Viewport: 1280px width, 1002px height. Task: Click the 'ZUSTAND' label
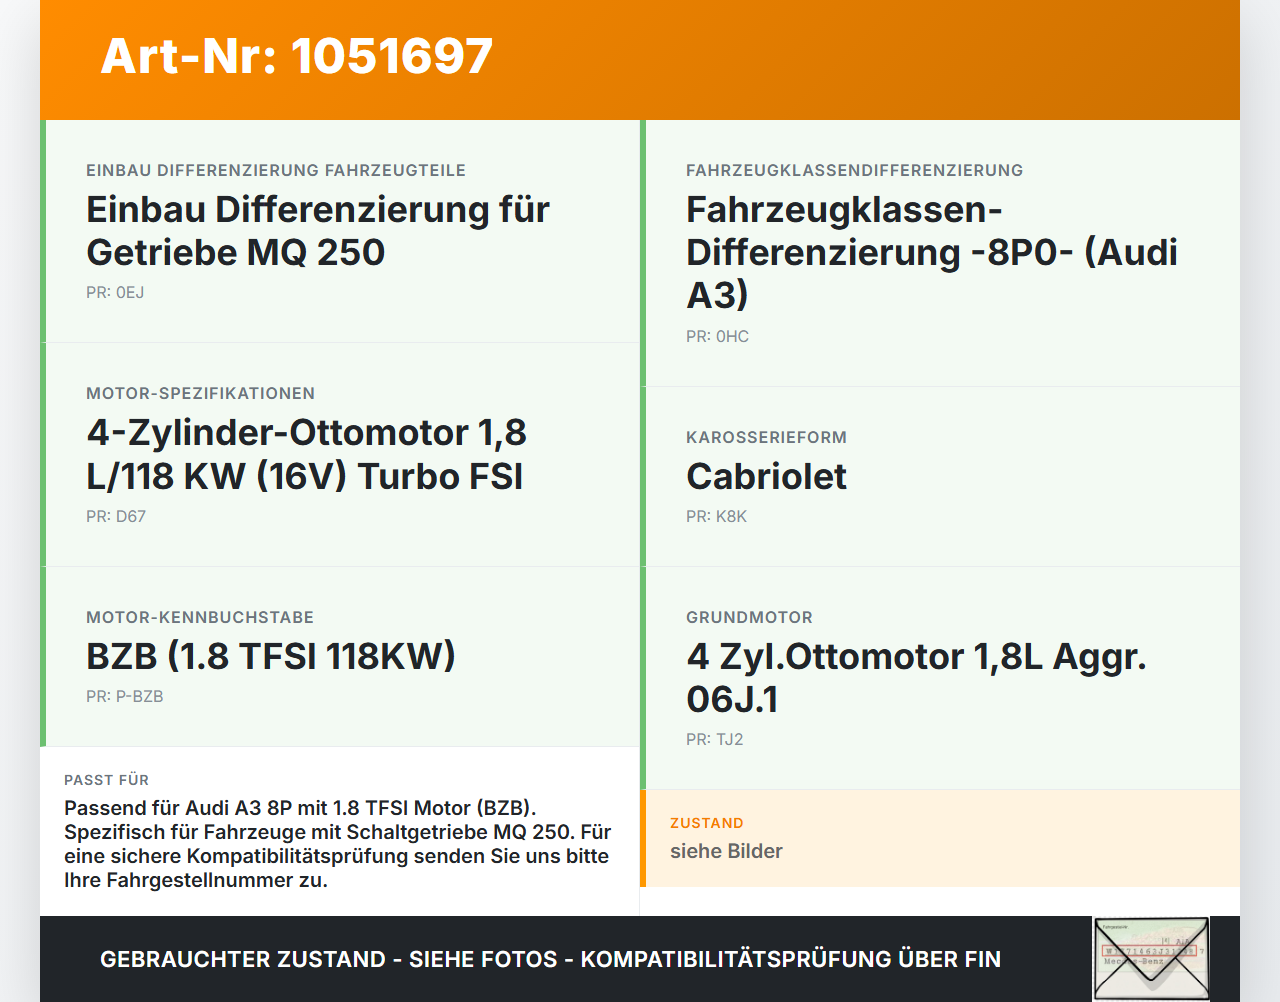tap(706, 823)
